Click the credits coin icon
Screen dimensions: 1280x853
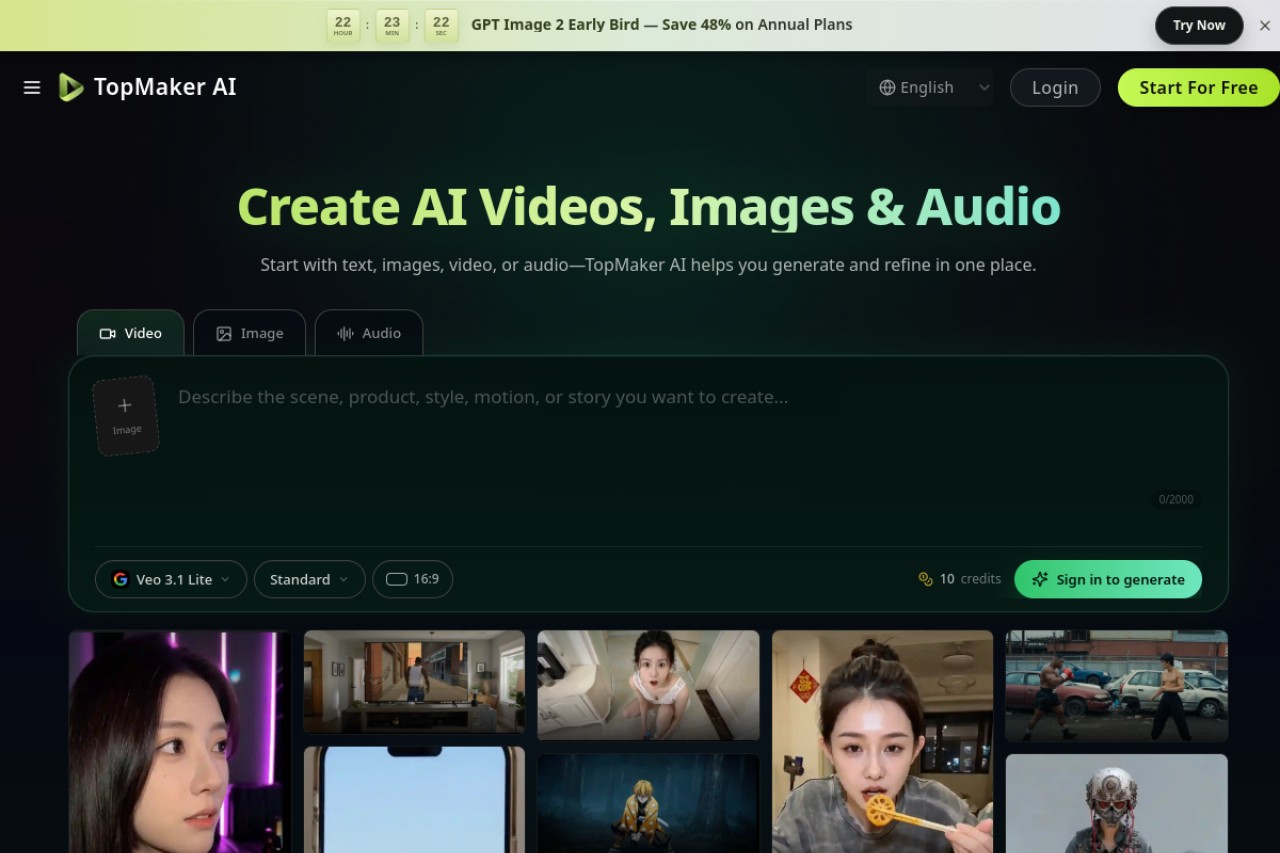pyautogui.click(x=925, y=579)
